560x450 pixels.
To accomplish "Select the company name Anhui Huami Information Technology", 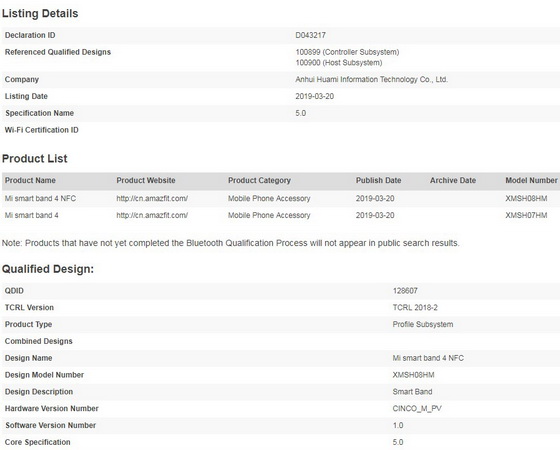I will [371, 79].
